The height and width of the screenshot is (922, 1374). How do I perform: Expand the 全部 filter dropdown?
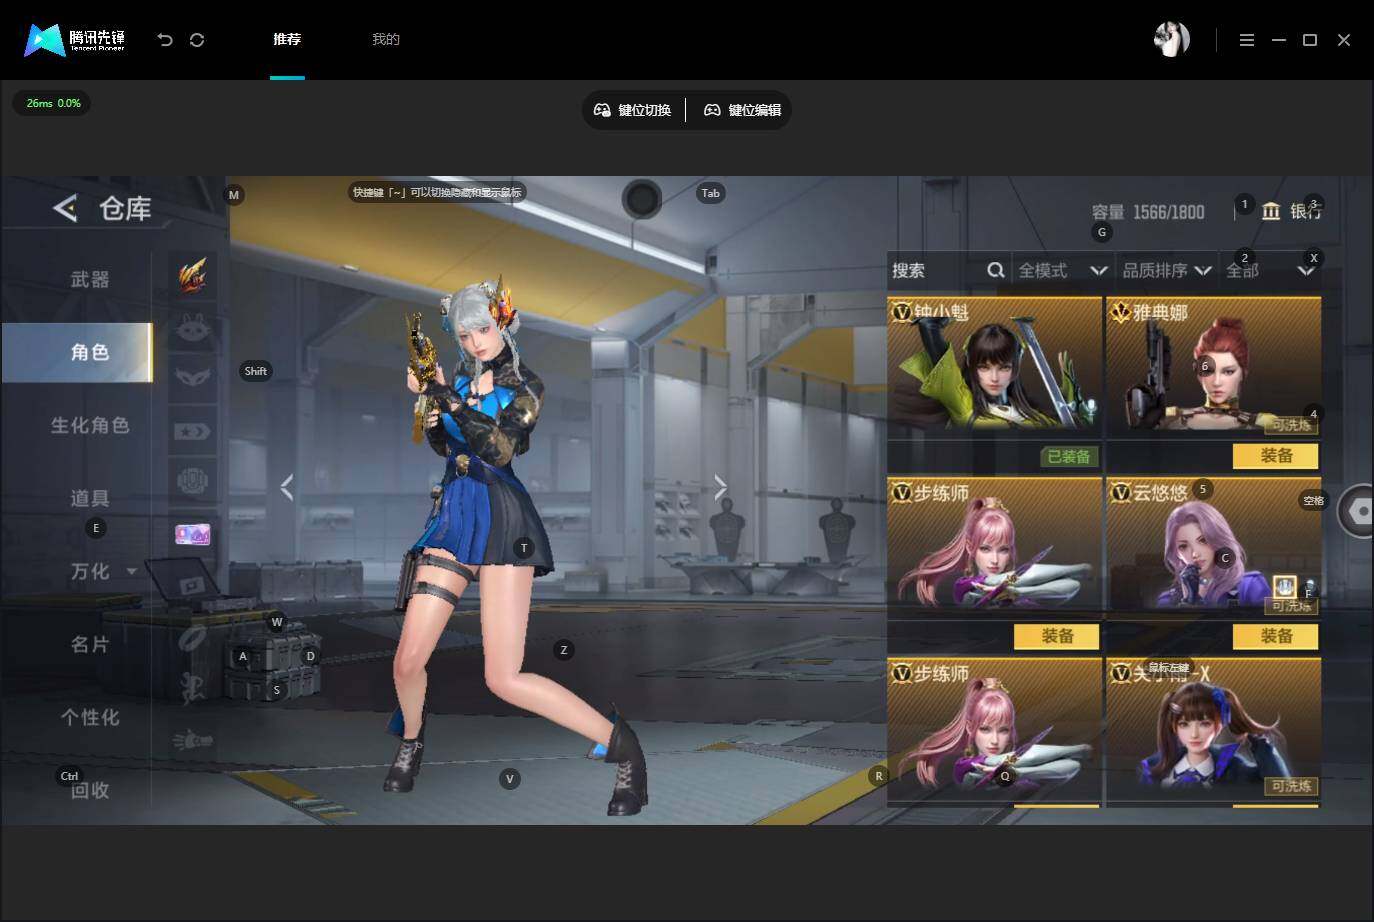coord(1270,270)
